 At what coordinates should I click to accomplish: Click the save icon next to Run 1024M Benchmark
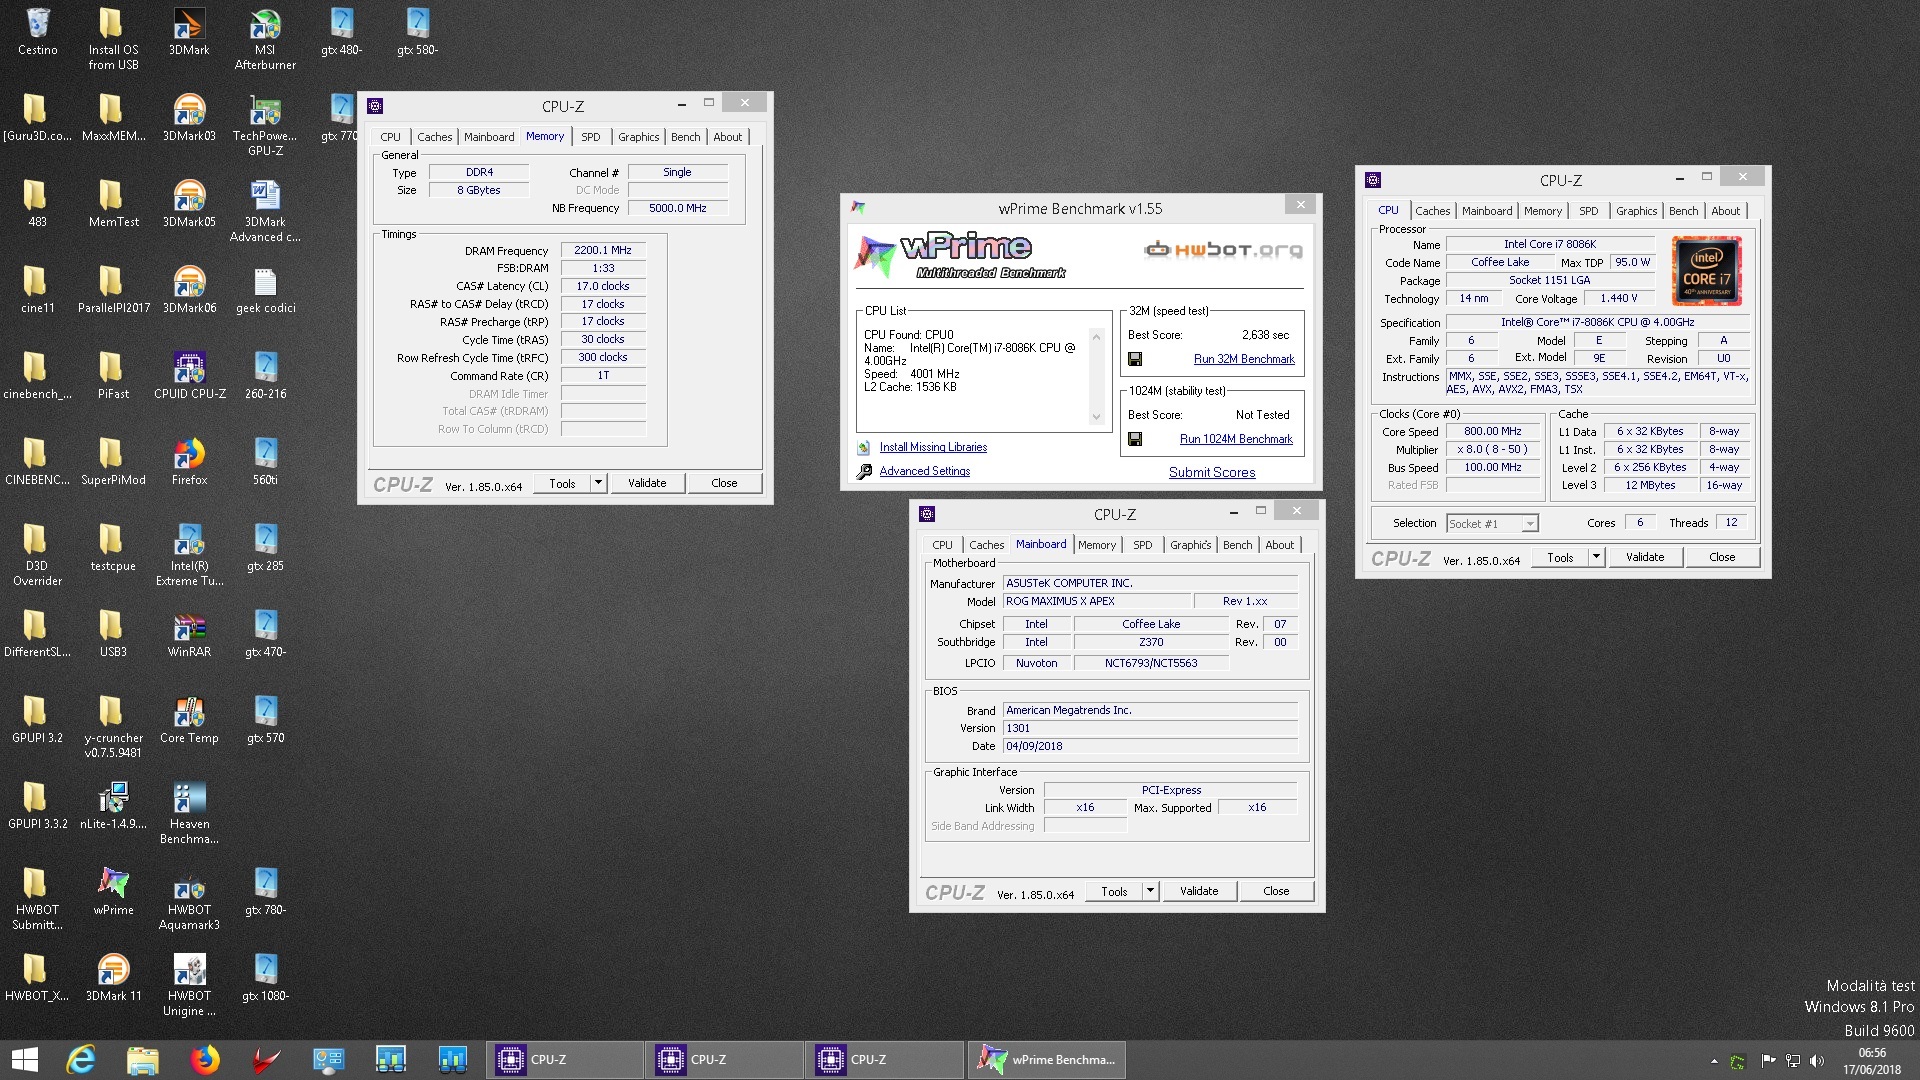tap(1135, 439)
